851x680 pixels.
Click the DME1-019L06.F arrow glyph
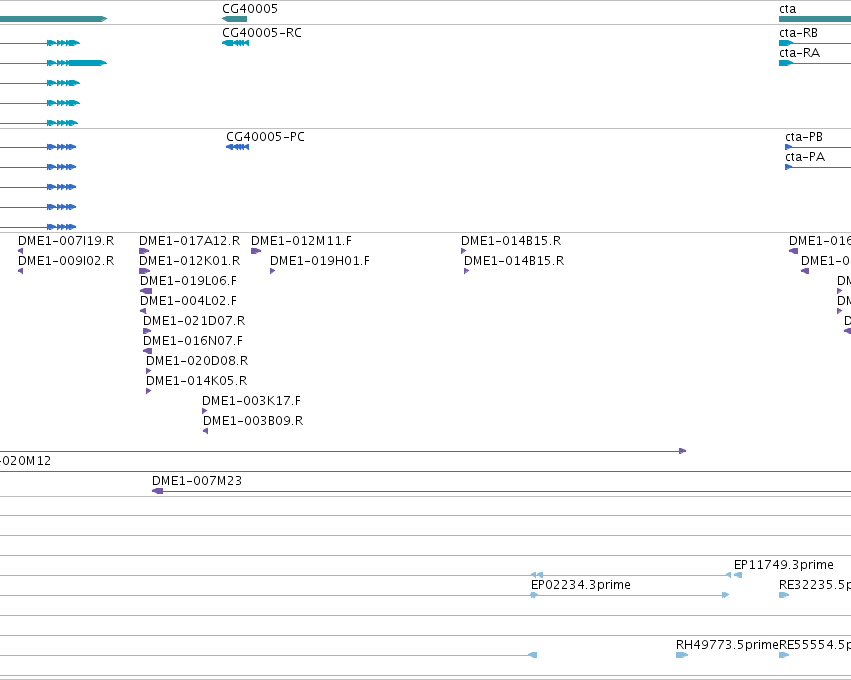[146, 291]
